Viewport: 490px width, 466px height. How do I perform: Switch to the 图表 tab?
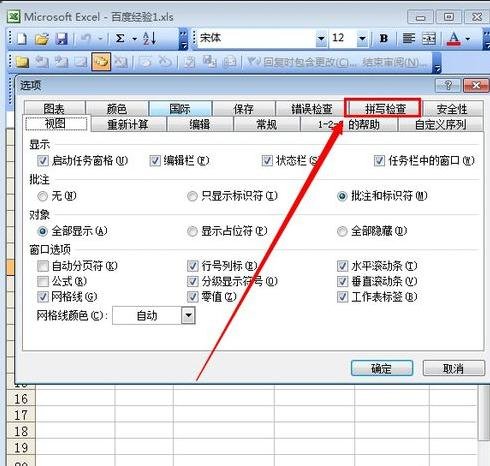tap(54, 109)
